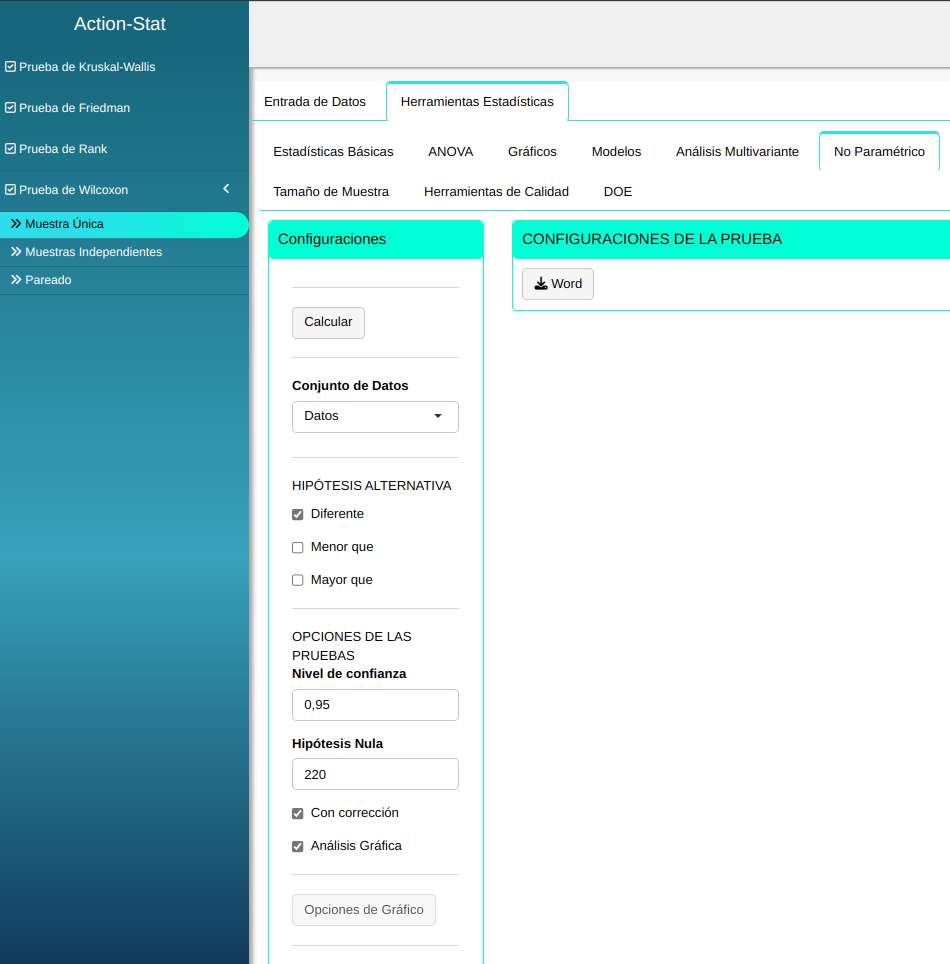Click the Prueba de Rank checkmark icon

click(10, 149)
